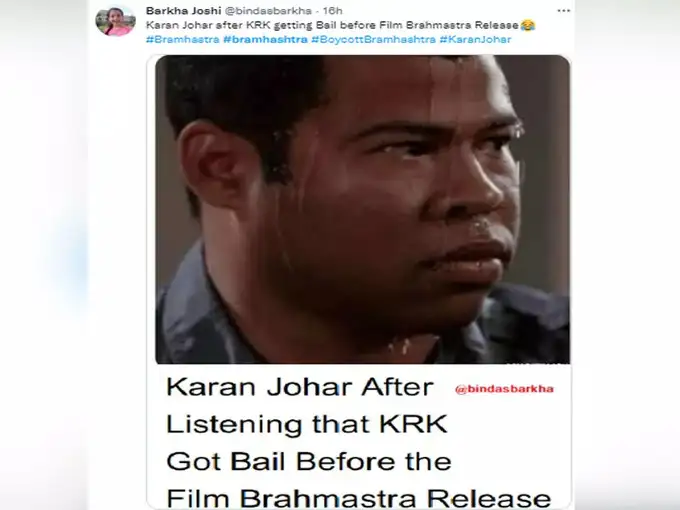Screen dimensions: 680x510
Task: Open the tweet's three-dot more options menu
Action: point(563,11)
